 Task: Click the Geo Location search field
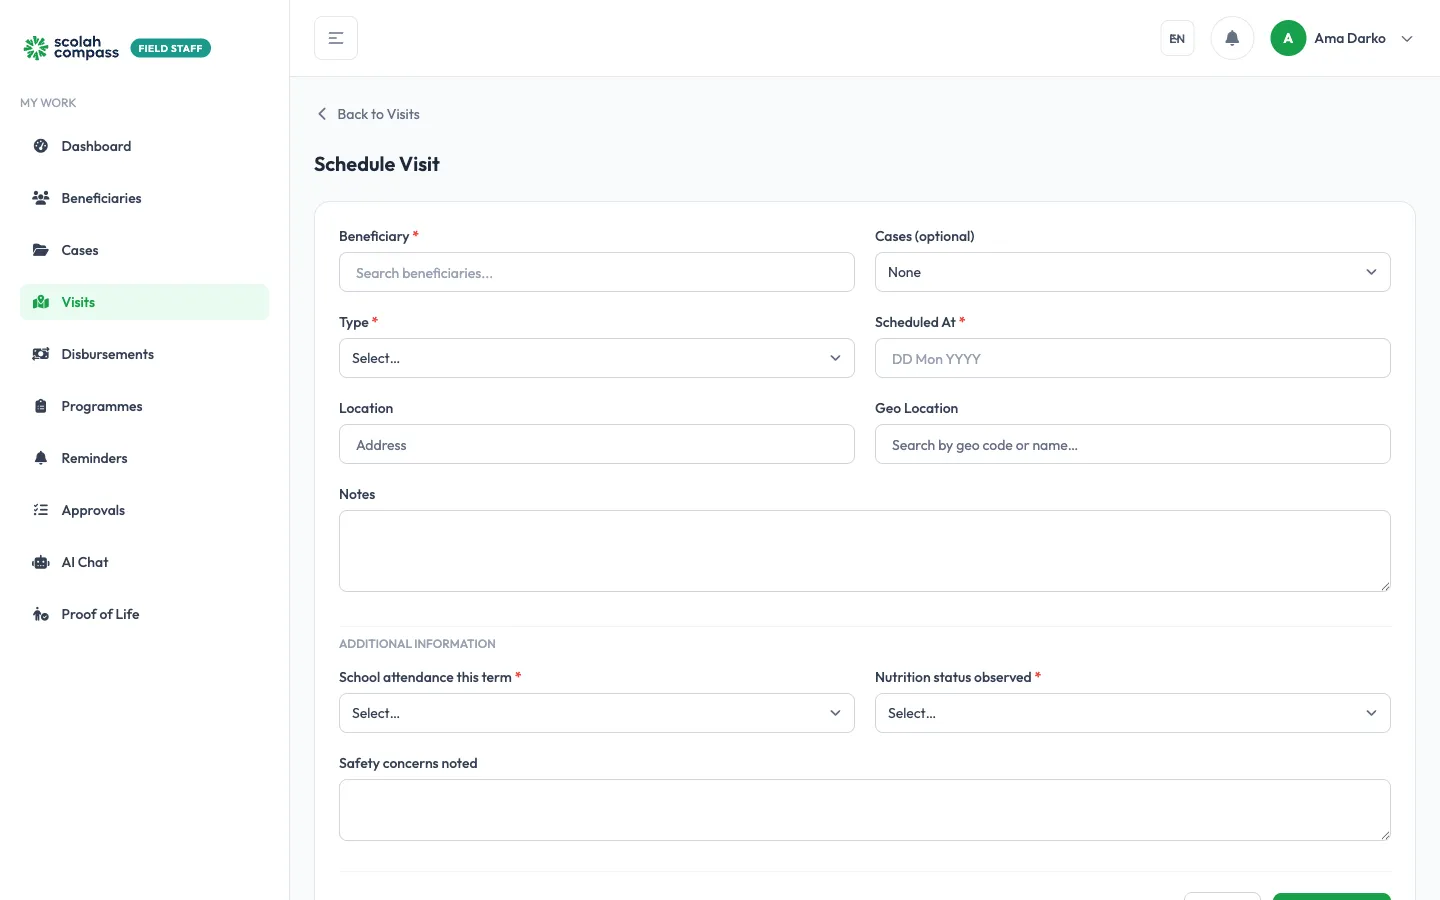point(1132,444)
